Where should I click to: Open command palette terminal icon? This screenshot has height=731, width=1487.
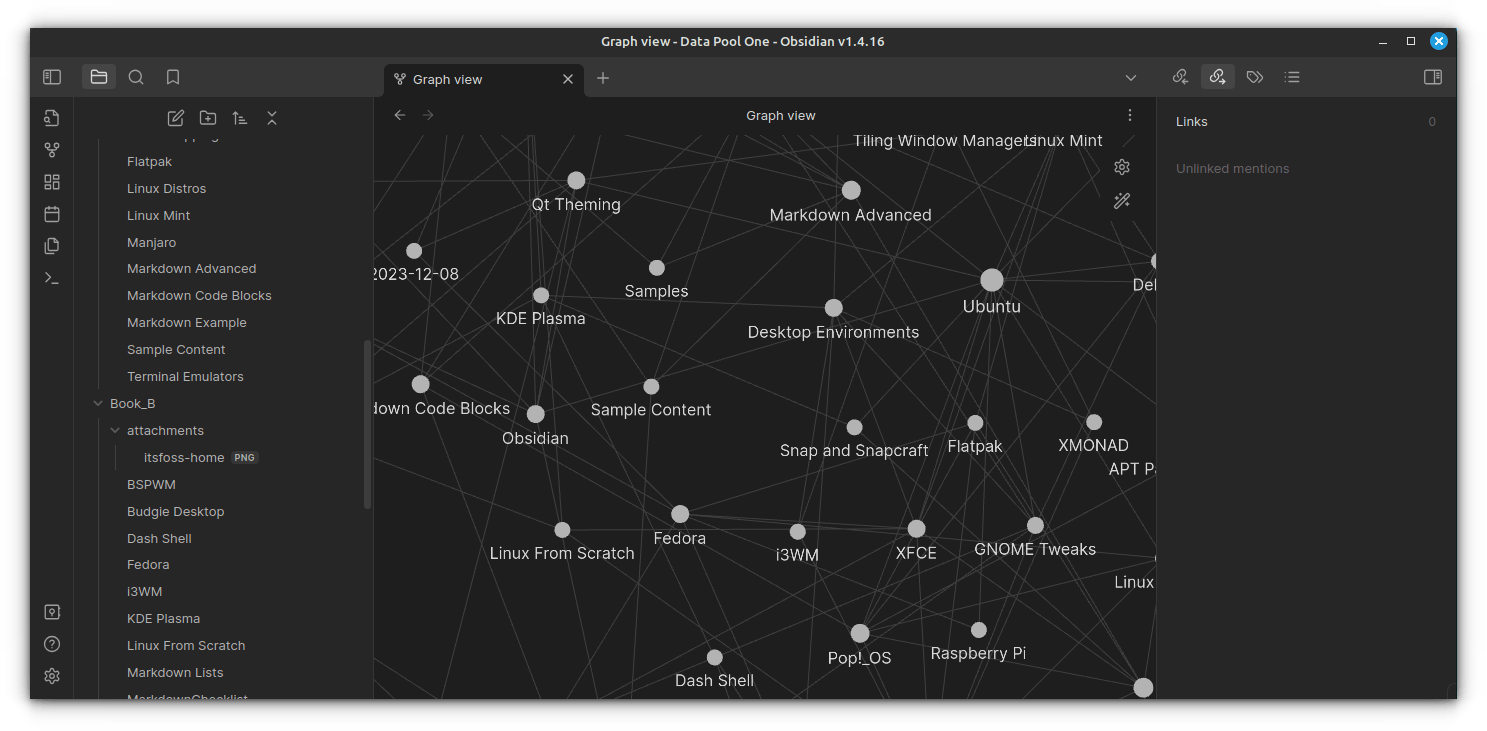click(52, 278)
